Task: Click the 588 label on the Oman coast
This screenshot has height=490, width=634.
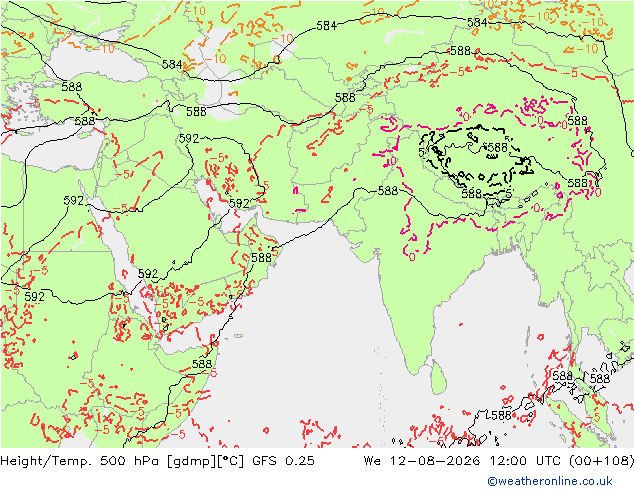Action: [x=261, y=258]
